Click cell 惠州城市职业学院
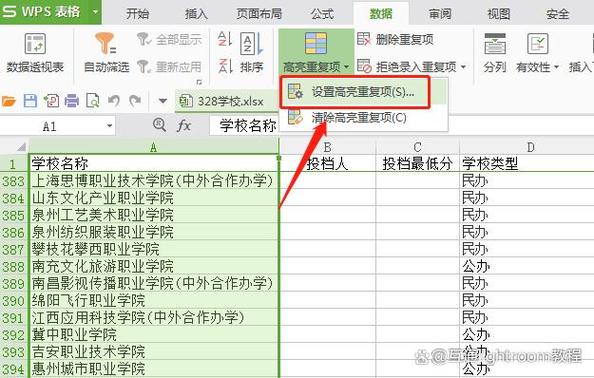Screen dimensions: 594x378 153,369
